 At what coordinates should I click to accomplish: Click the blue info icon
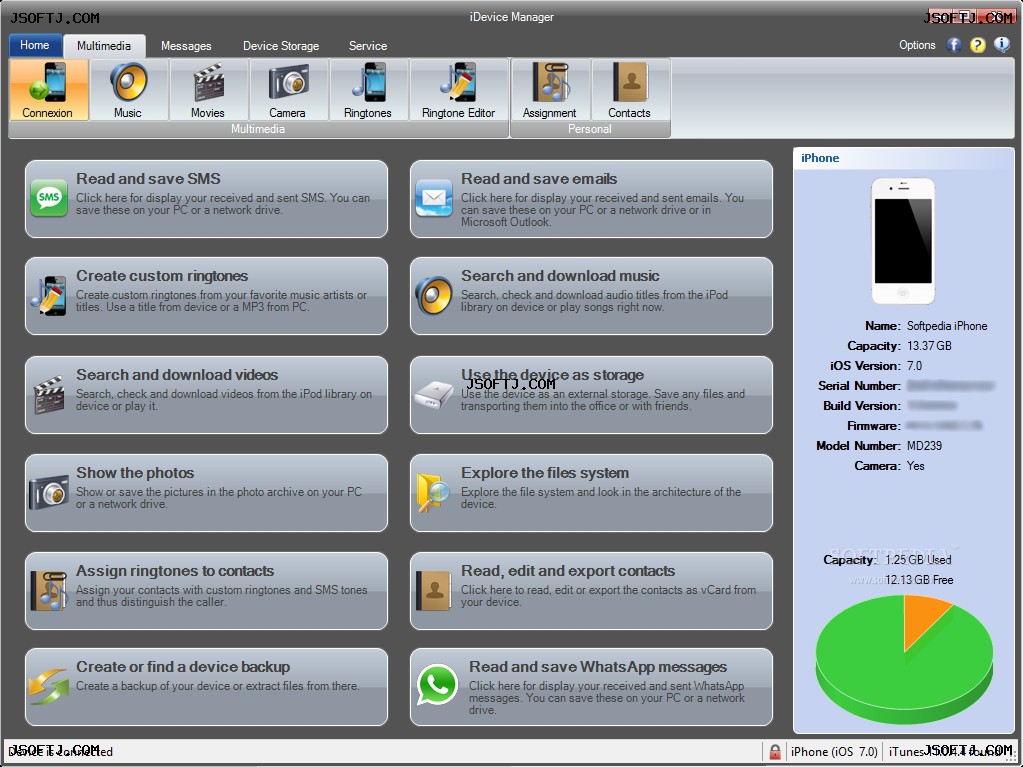pos(1001,45)
